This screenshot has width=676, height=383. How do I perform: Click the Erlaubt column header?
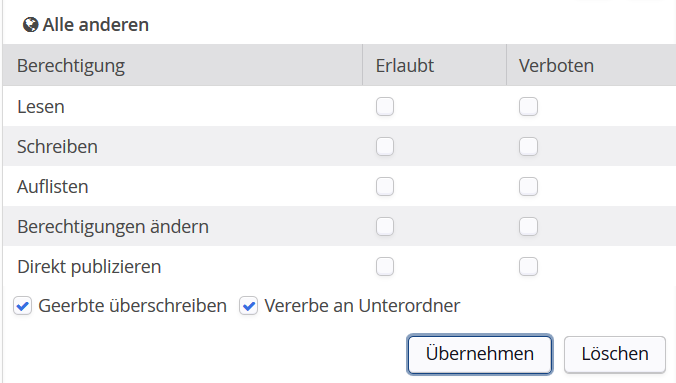tap(404, 66)
